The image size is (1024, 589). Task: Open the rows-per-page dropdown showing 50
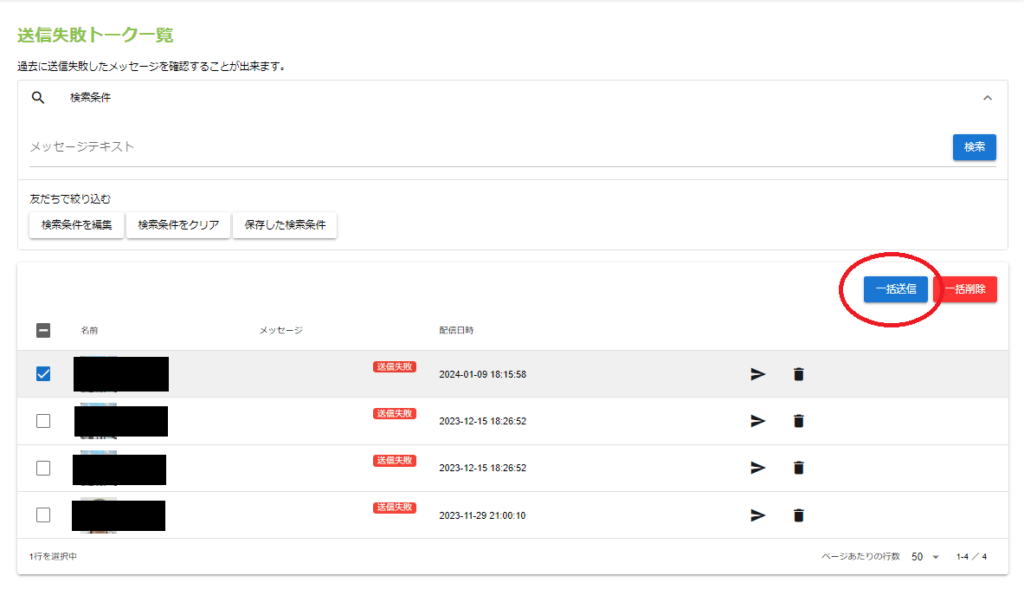pyautogui.click(x=925, y=556)
